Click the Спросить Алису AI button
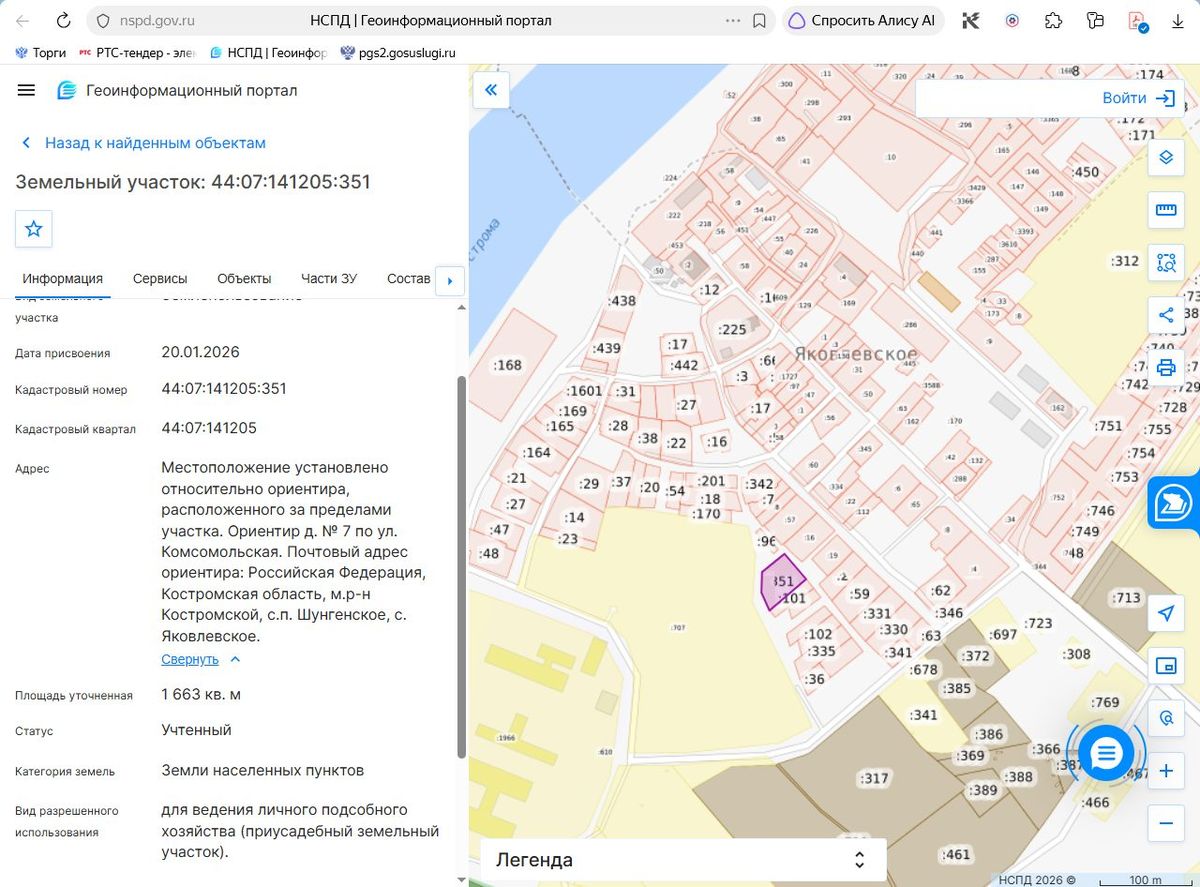The image size is (1200, 887). pos(863,20)
